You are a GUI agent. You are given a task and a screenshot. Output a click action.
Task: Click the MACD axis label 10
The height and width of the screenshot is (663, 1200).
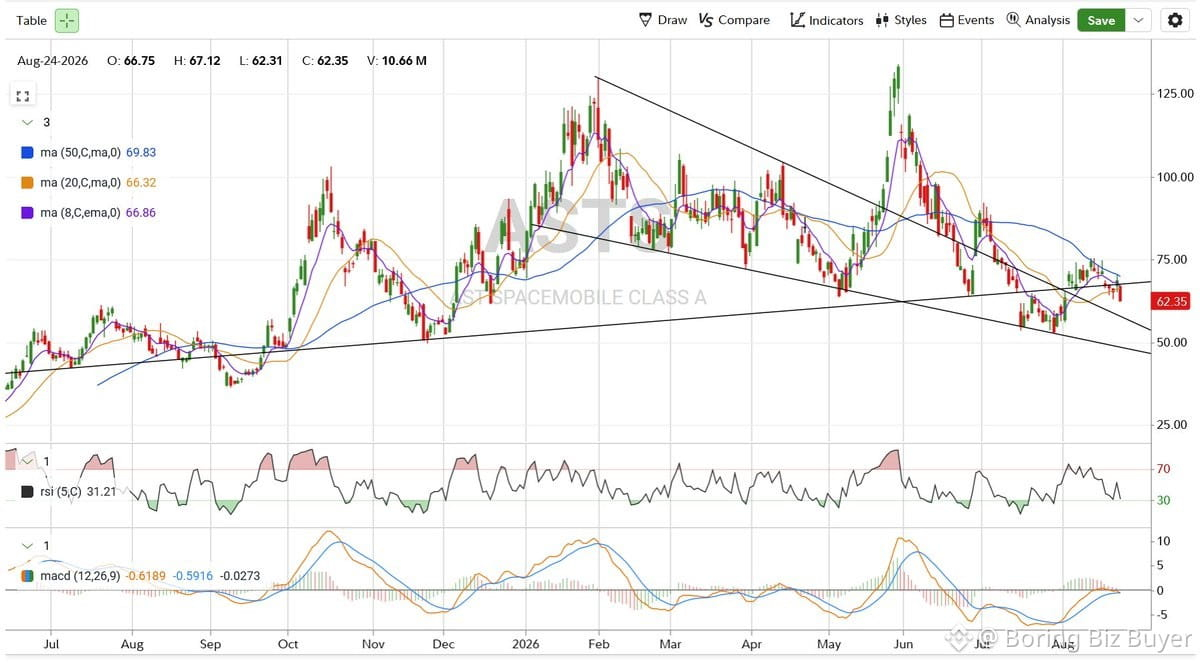(1163, 541)
